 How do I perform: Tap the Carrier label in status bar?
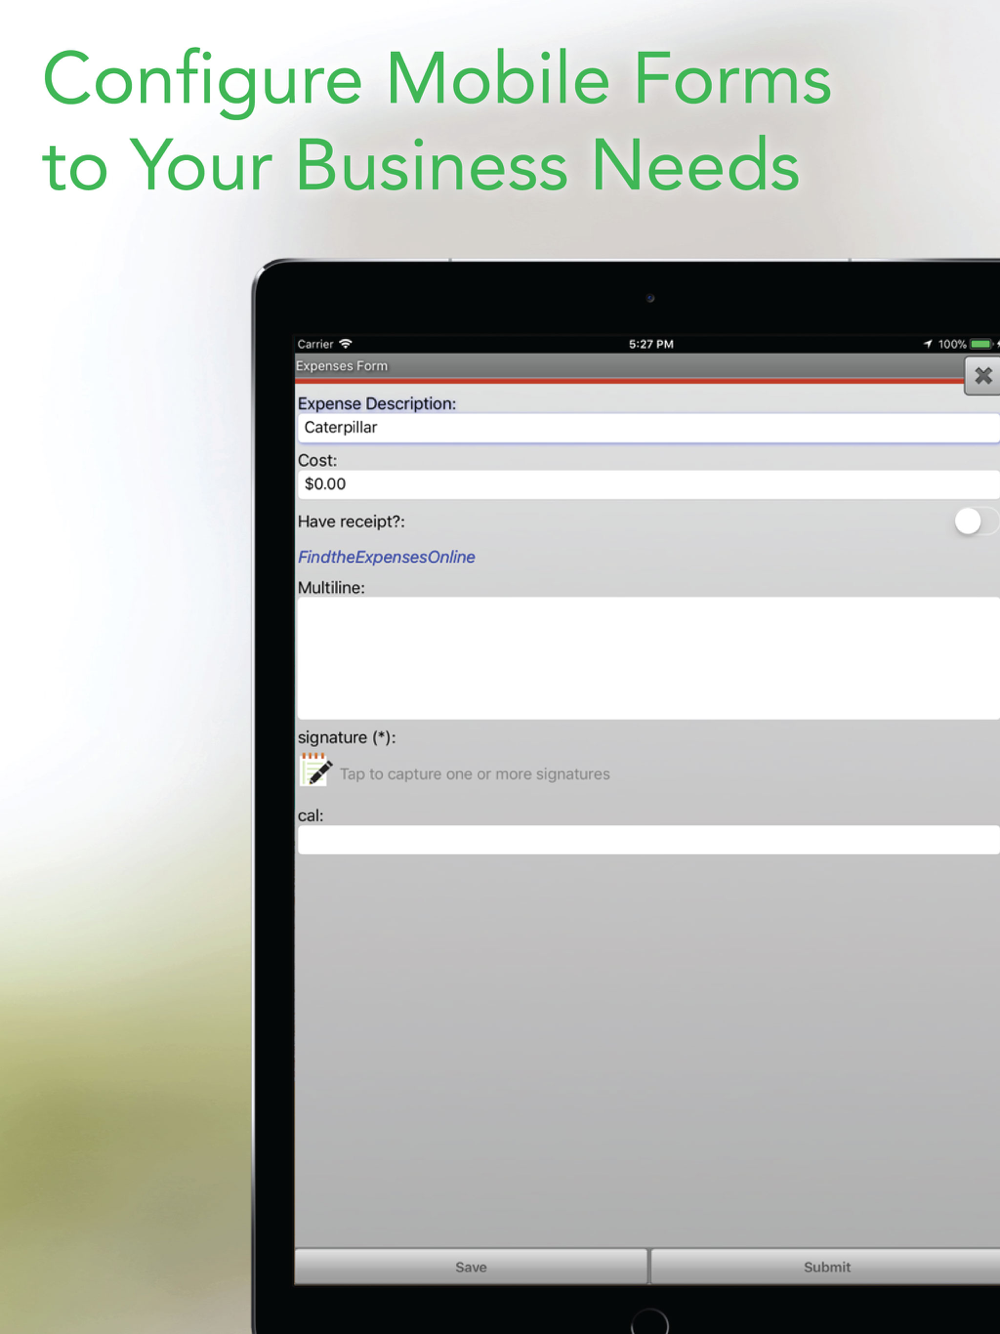point(315,344)
